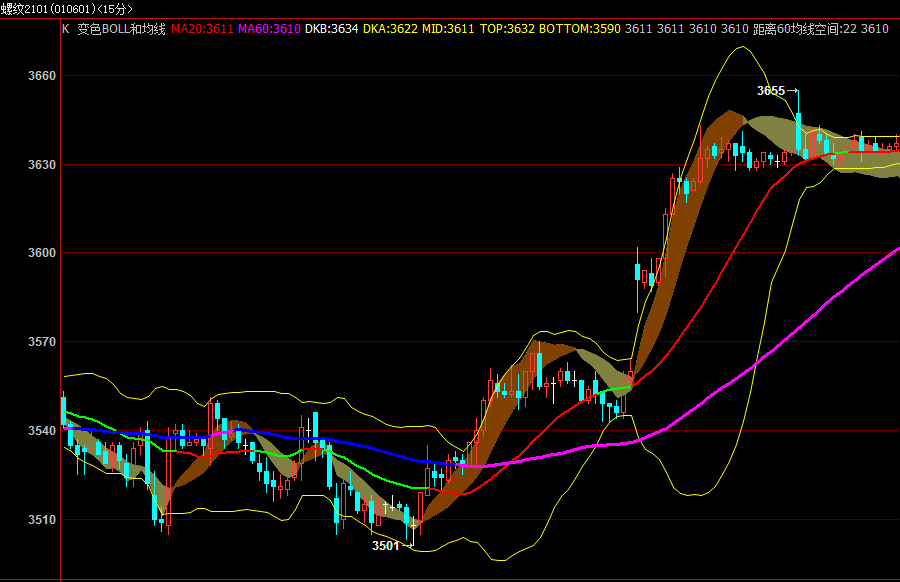Click the TOP:3632 legend value
900x582 pixels.
[x=507, y=29]
